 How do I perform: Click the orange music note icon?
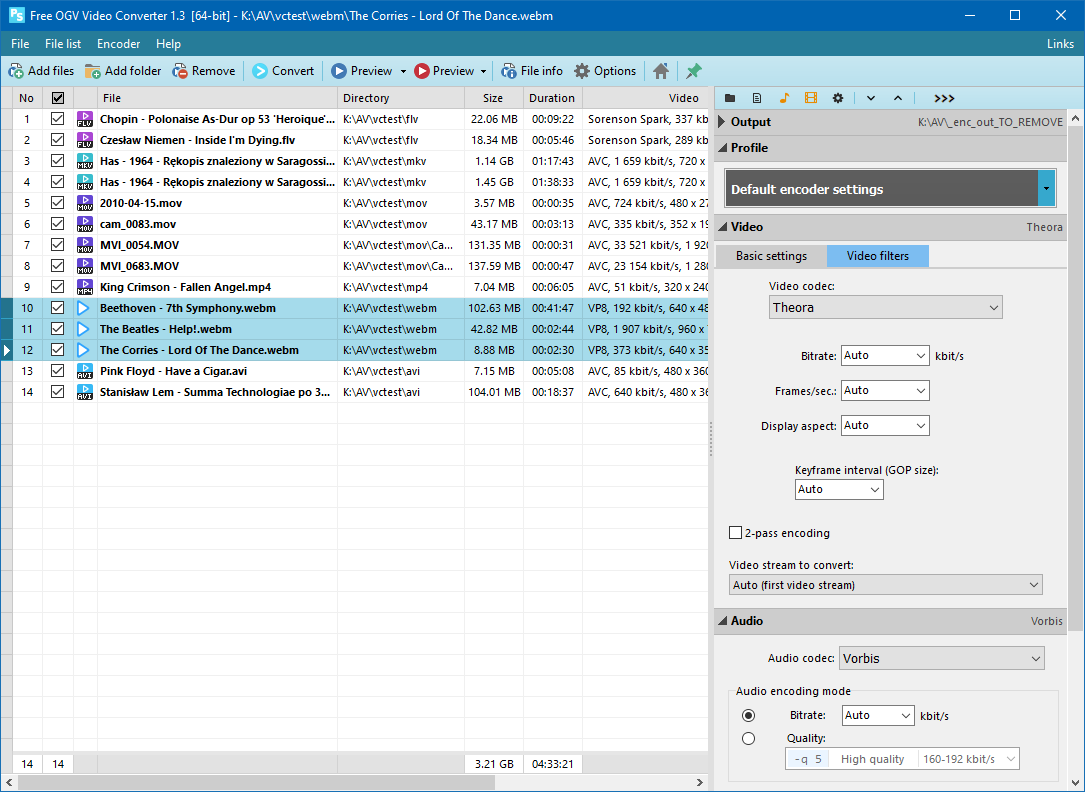pyautogui.click(x=783, y=98)
